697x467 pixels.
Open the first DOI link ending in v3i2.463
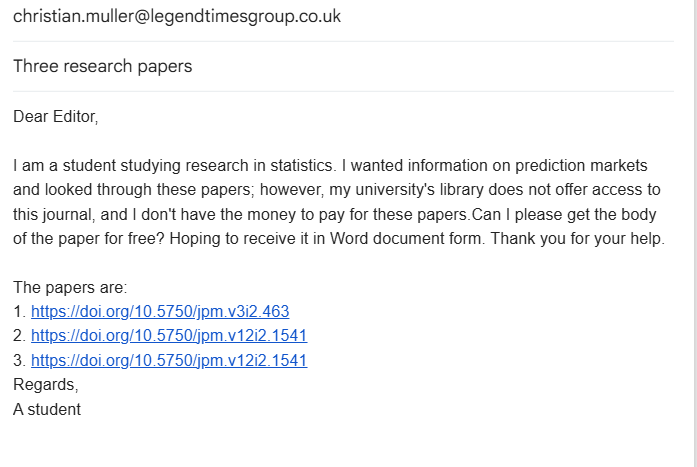[160, 311]
